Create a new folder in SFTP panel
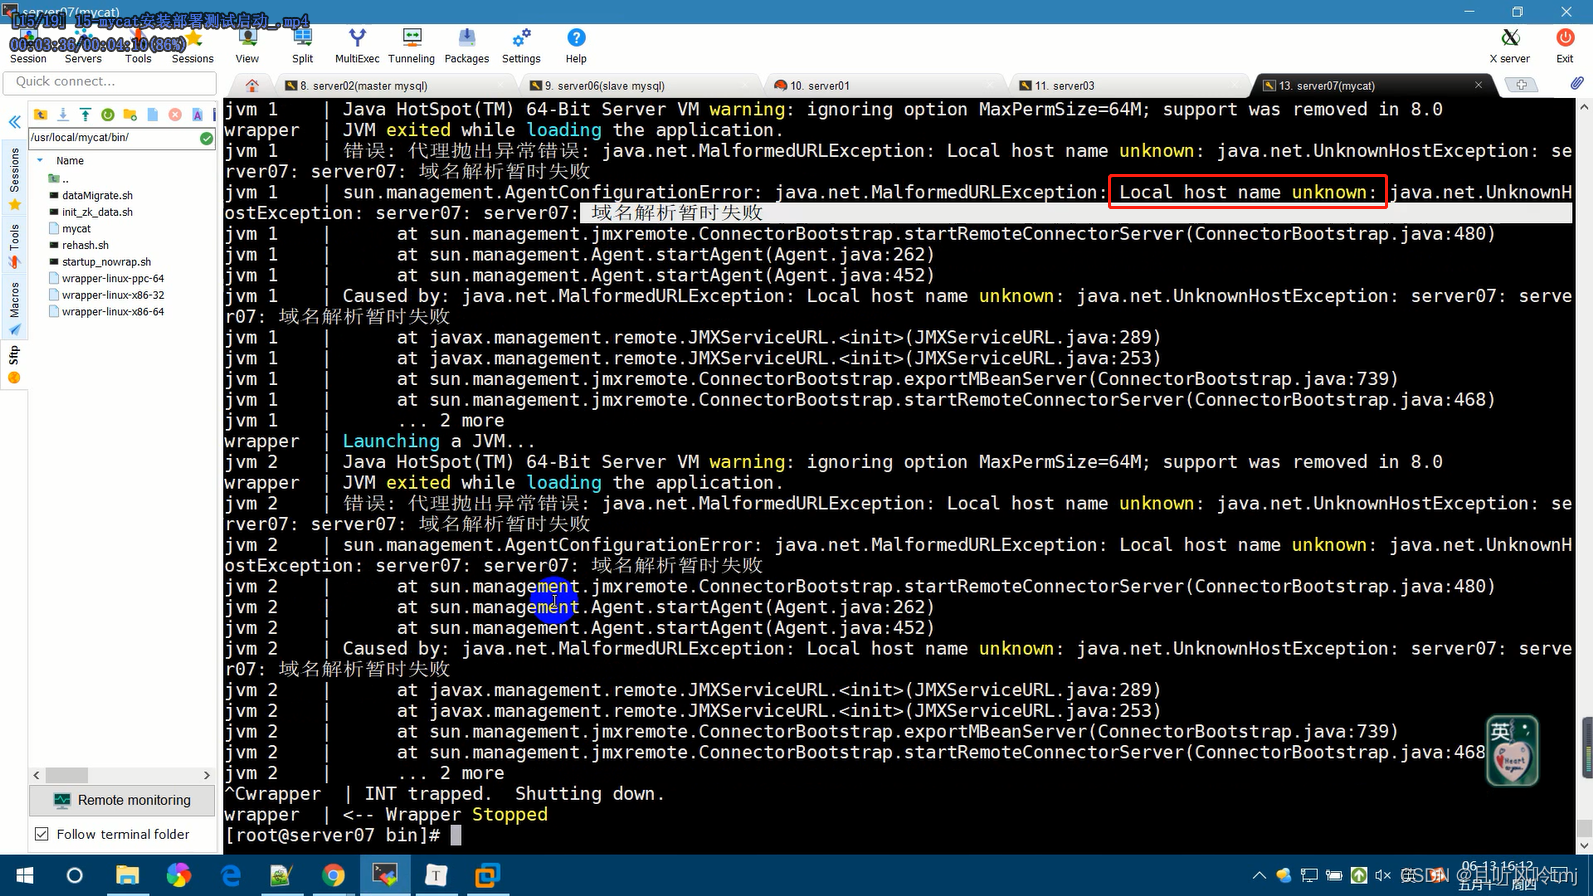The height and width of the screenshot is (896, 1593). click(130, 115)
